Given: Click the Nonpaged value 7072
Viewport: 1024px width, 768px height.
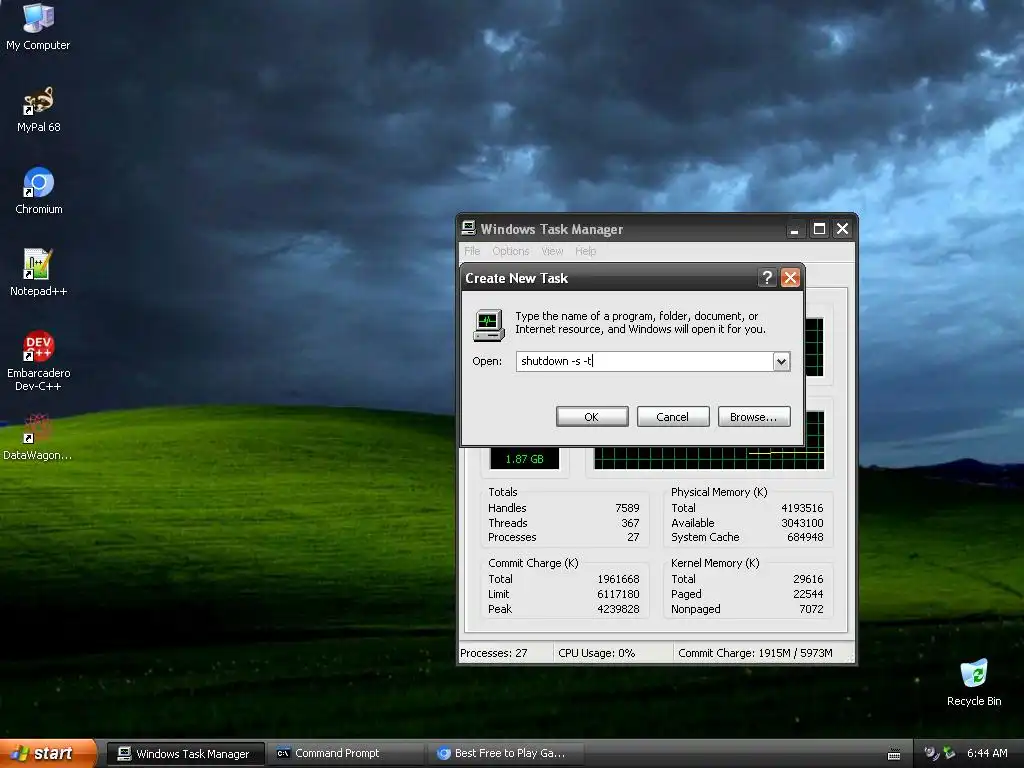Looking at the screenshot, I should pos(811,609).
